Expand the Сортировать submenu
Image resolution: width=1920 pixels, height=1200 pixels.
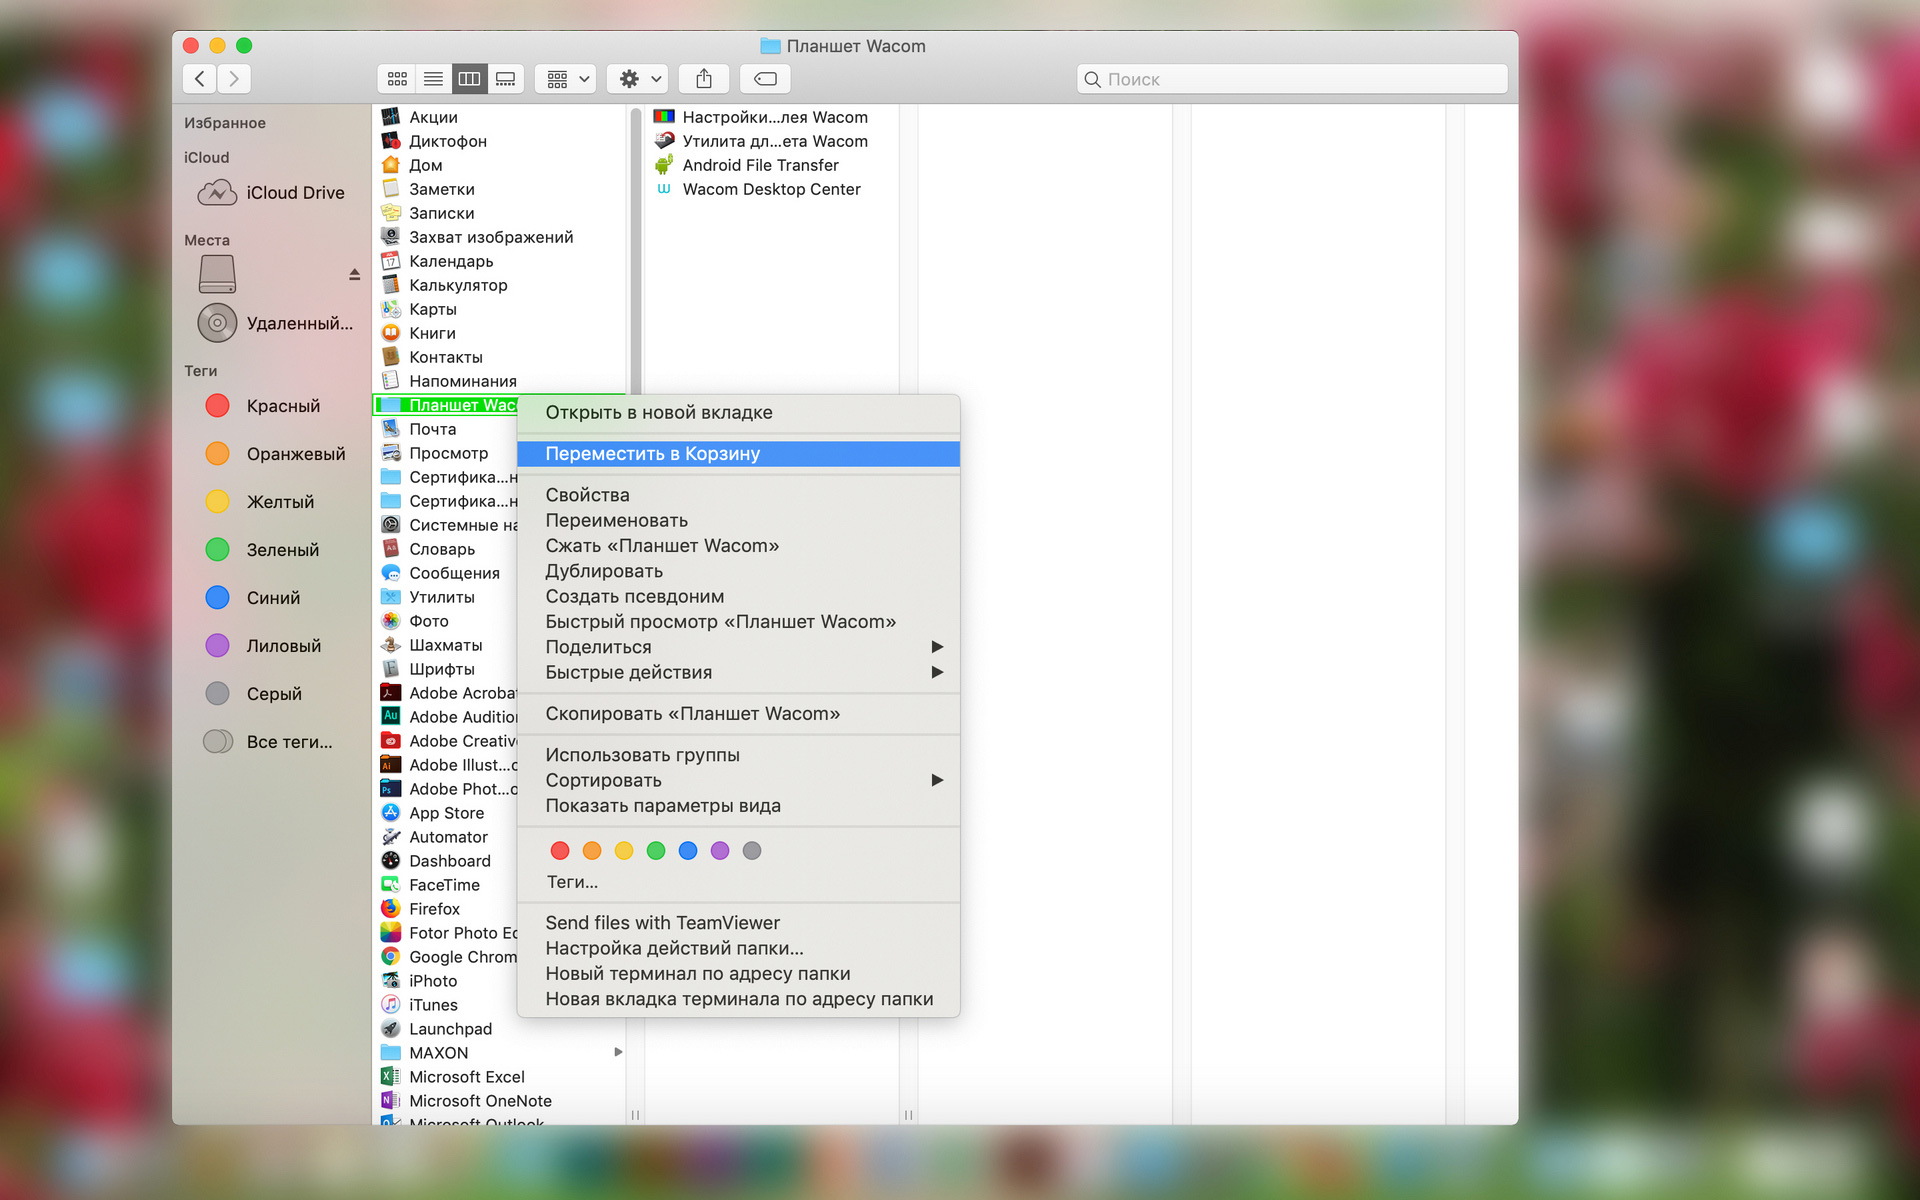(x=738, y=780)
